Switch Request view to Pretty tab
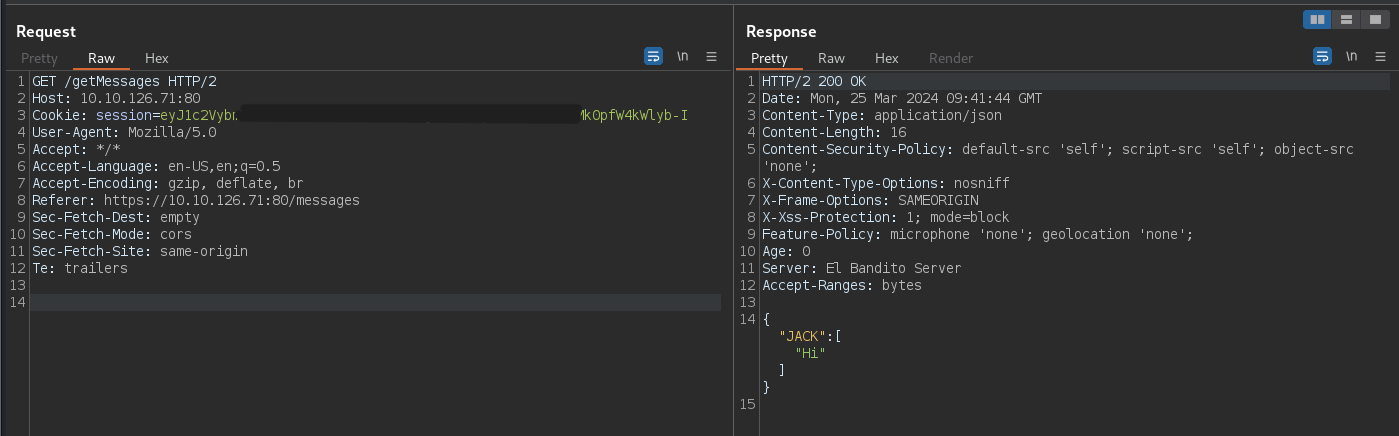 pyautogui.click(x=39, y=59)
